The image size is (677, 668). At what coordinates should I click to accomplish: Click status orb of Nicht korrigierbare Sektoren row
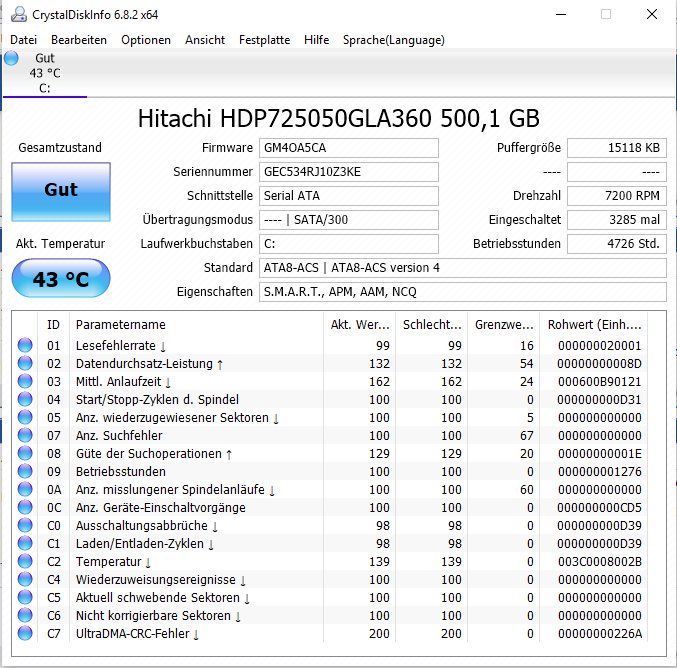click(25, 615)
